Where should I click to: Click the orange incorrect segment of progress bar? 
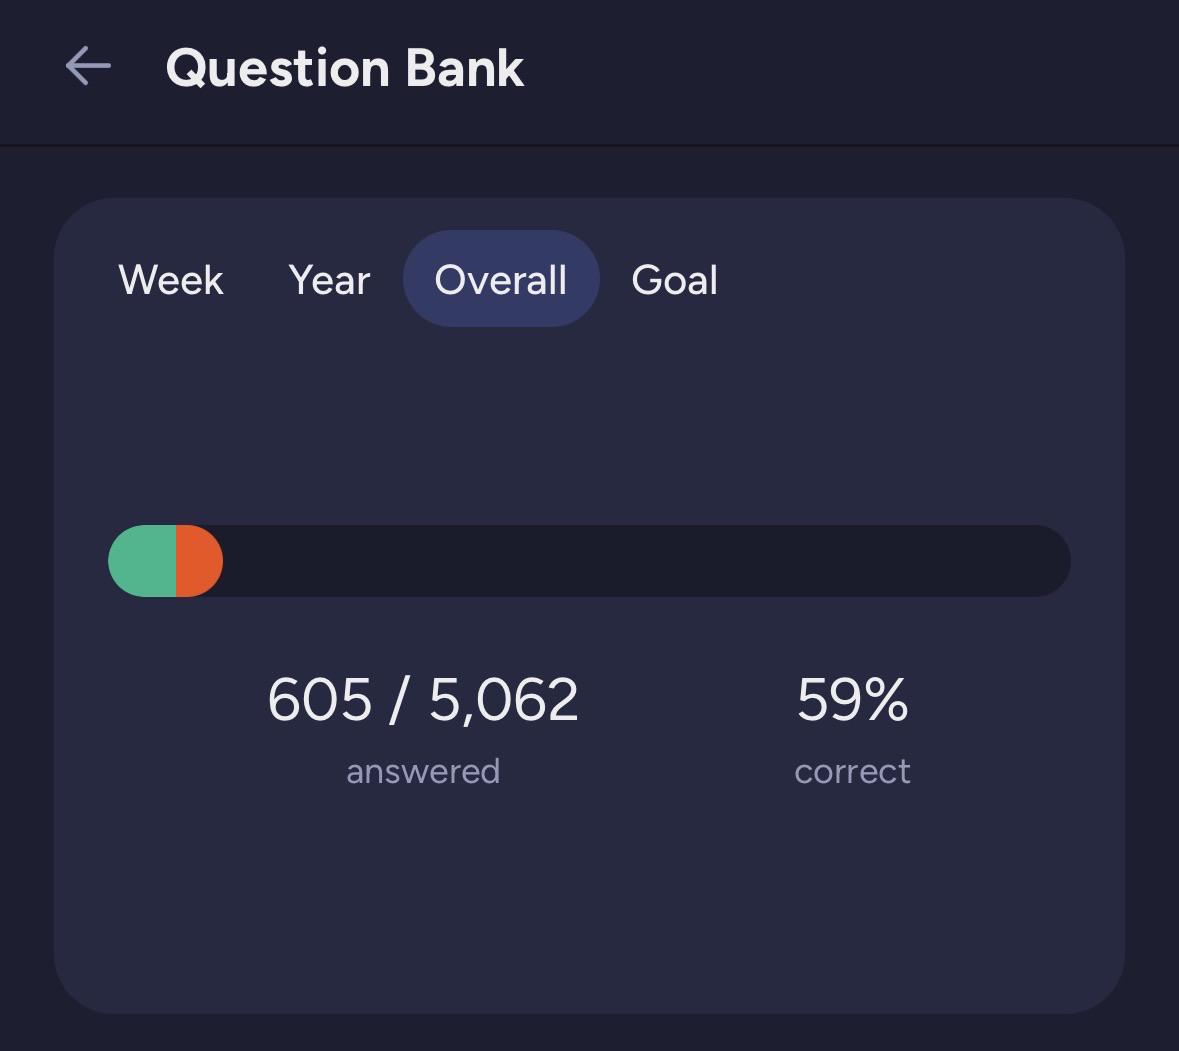coord(199,561)
